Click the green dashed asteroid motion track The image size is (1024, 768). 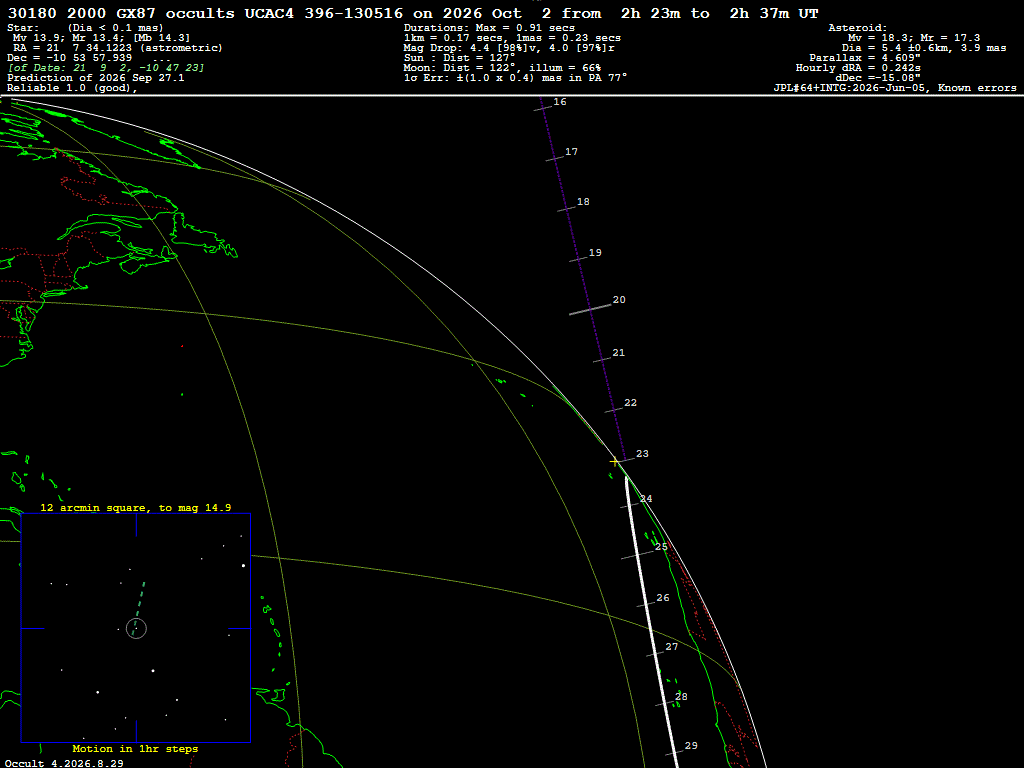point(138,609)
